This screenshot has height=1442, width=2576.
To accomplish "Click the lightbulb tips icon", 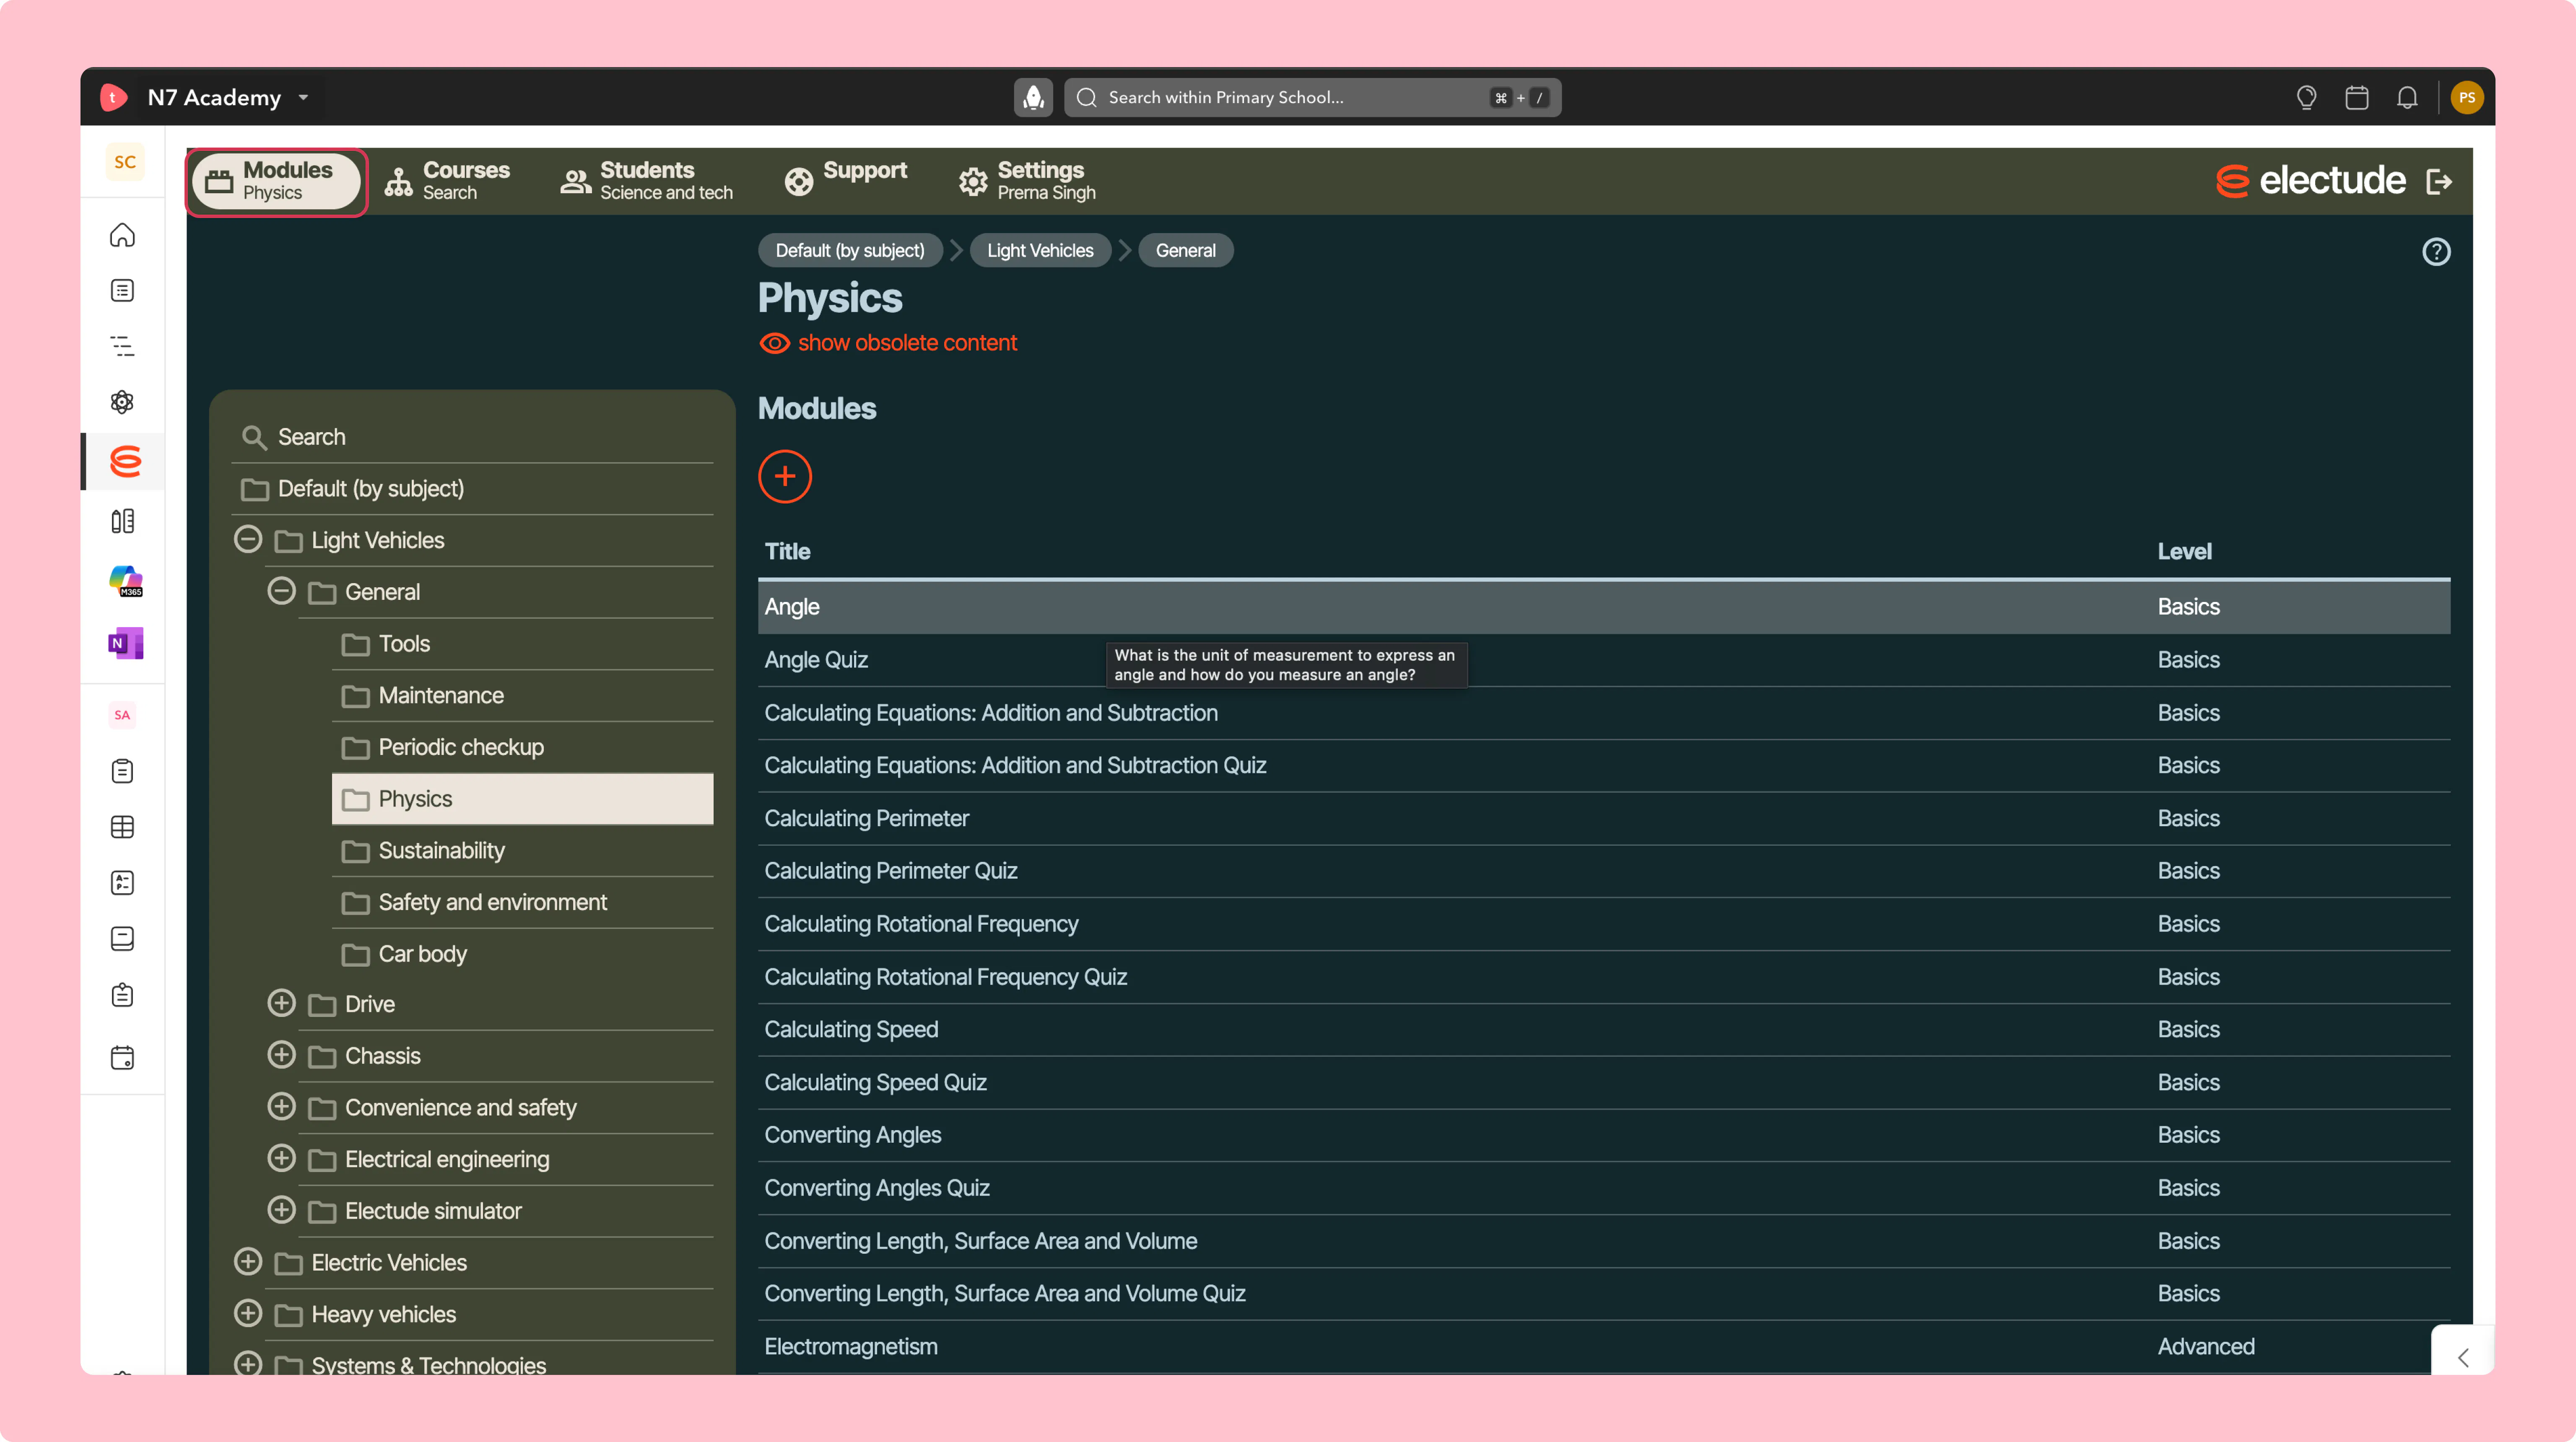I will (2306, 97).
